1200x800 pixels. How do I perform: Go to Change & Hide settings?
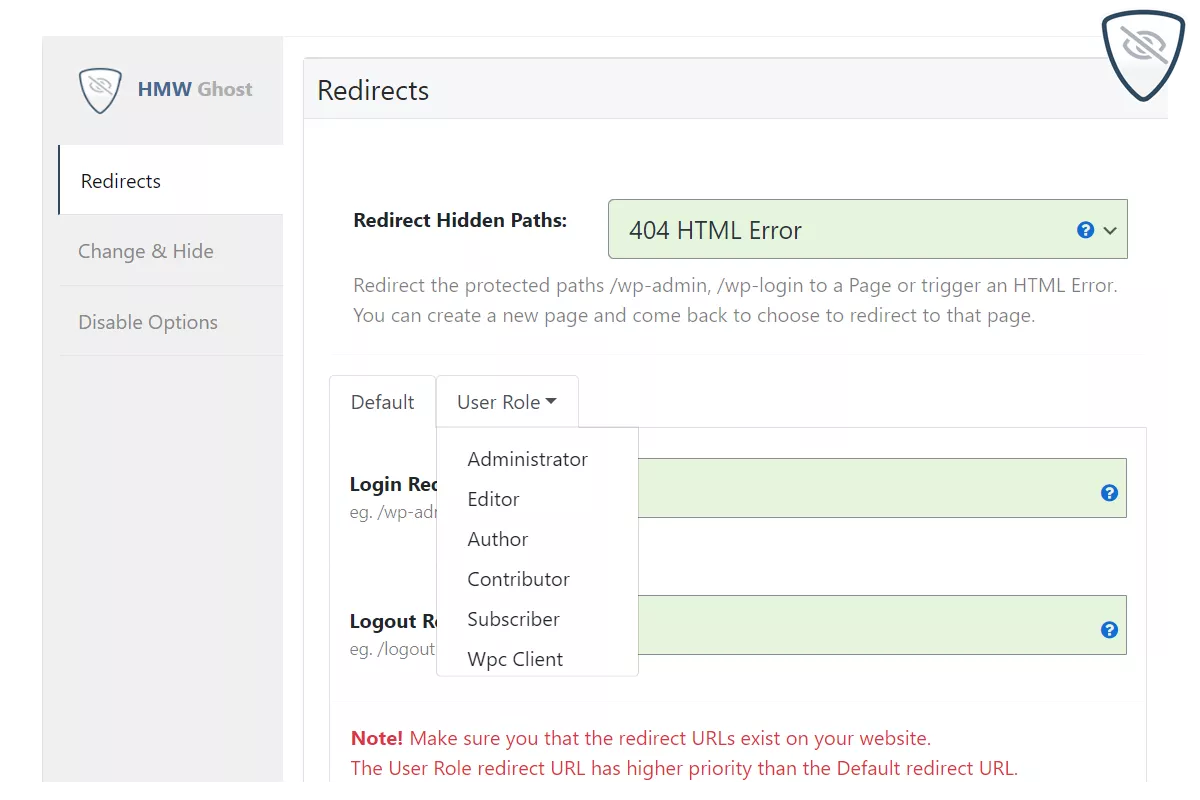[x=146, y=251]
